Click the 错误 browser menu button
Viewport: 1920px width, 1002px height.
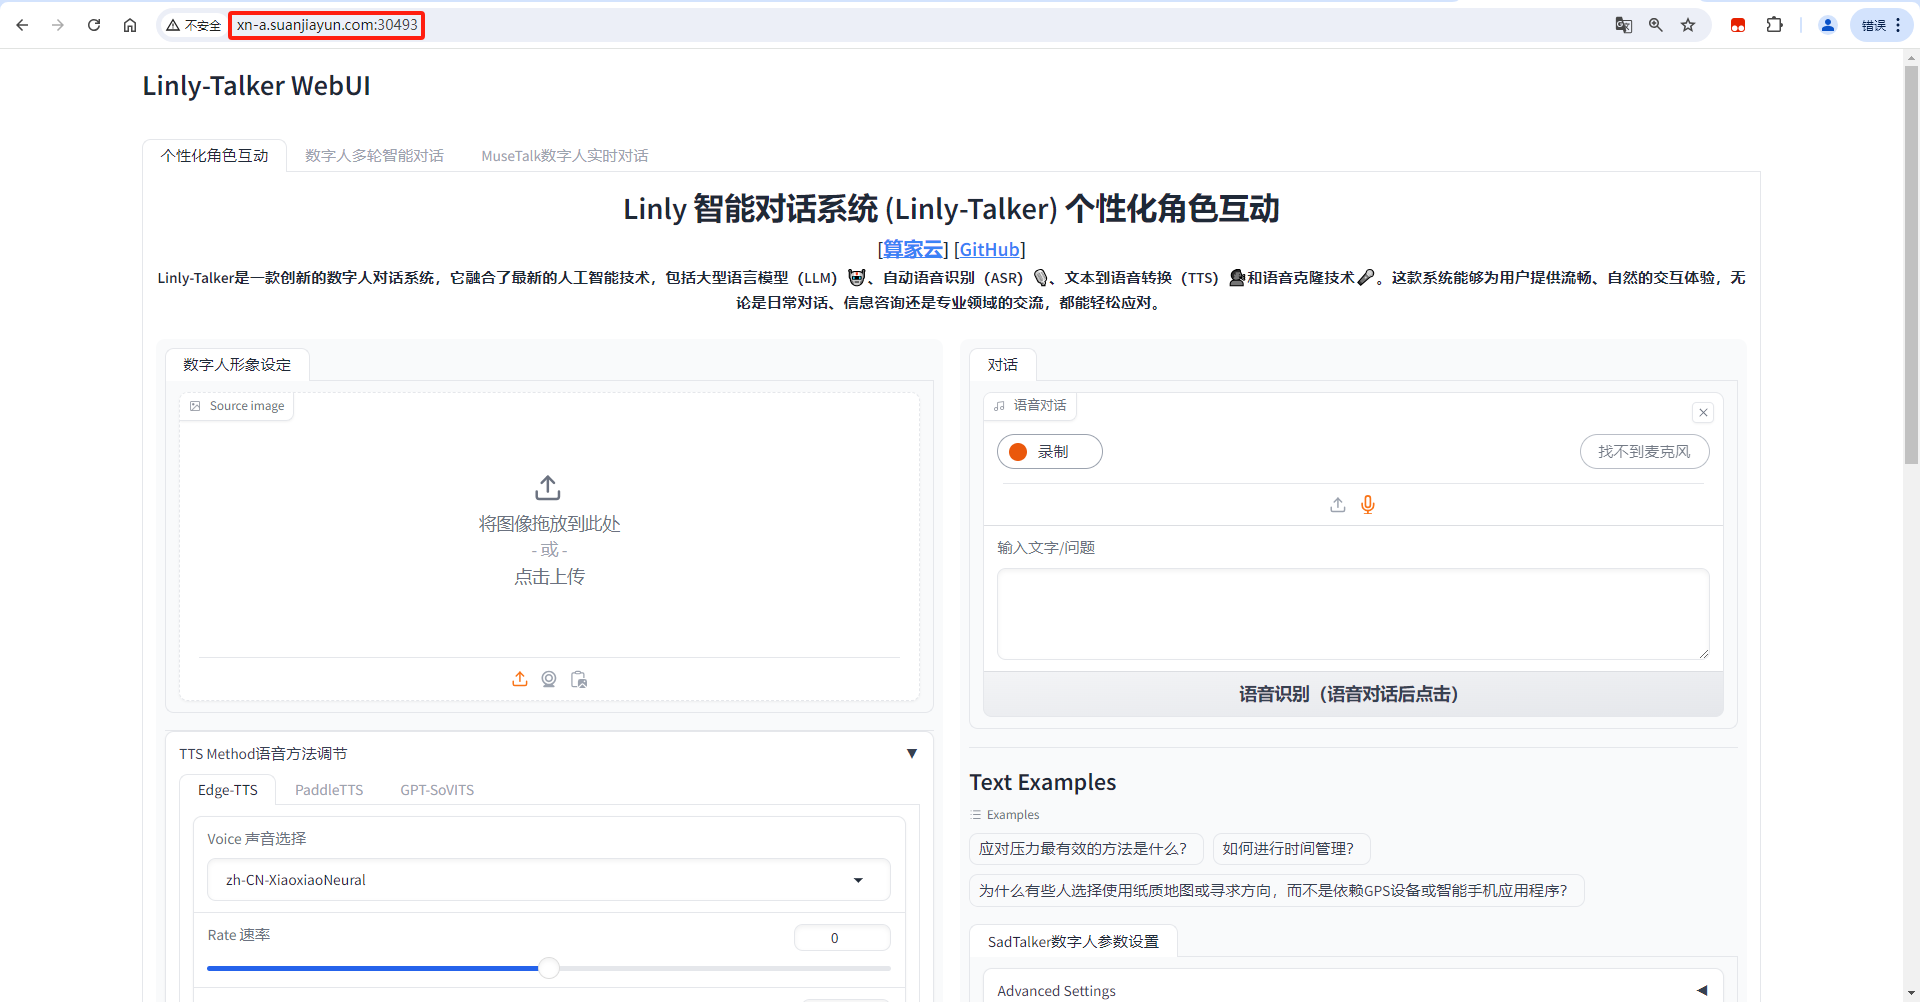1881,25
